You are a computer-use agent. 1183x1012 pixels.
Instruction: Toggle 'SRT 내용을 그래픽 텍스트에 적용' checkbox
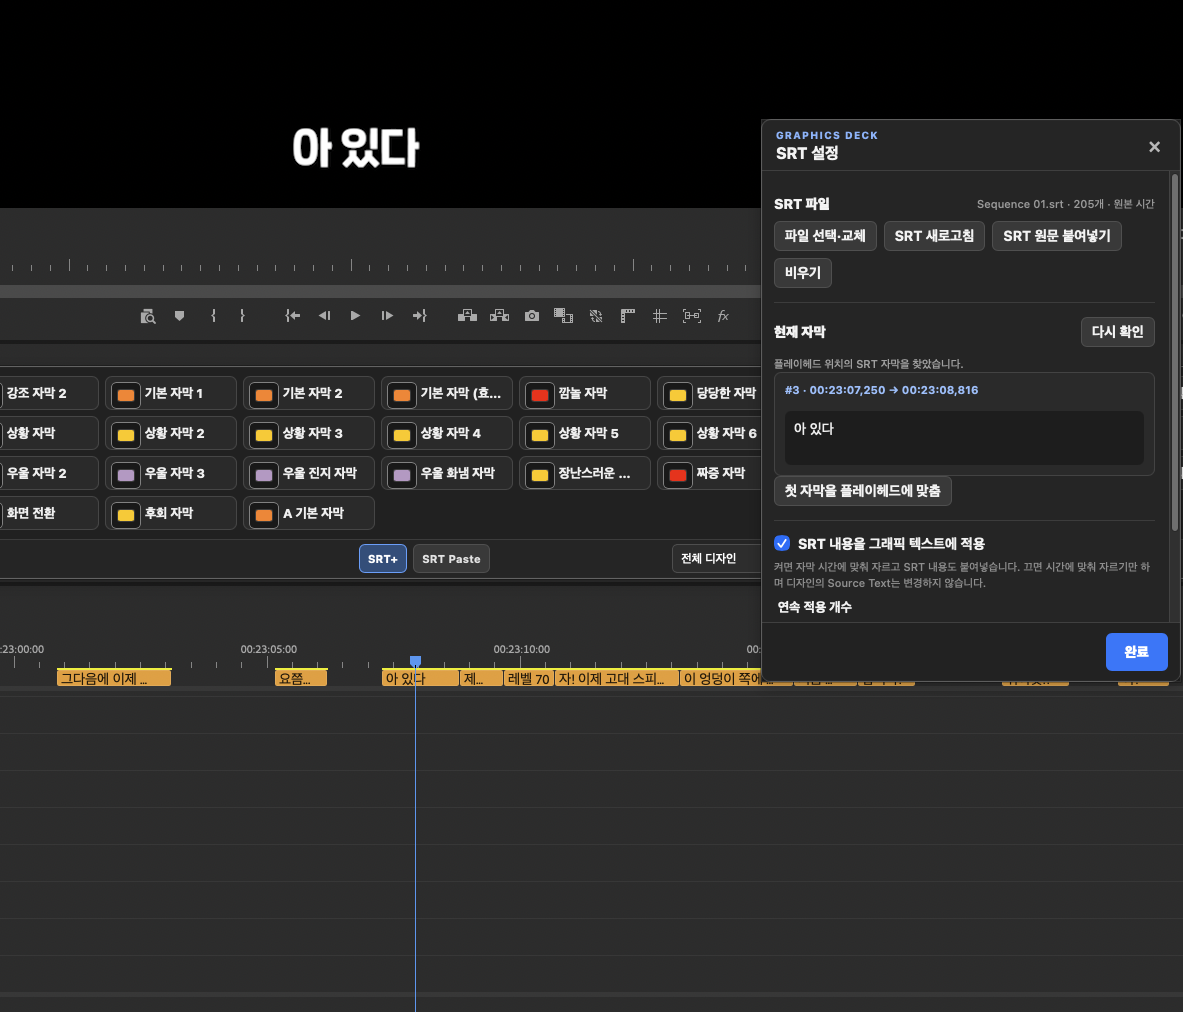(782, 543)
